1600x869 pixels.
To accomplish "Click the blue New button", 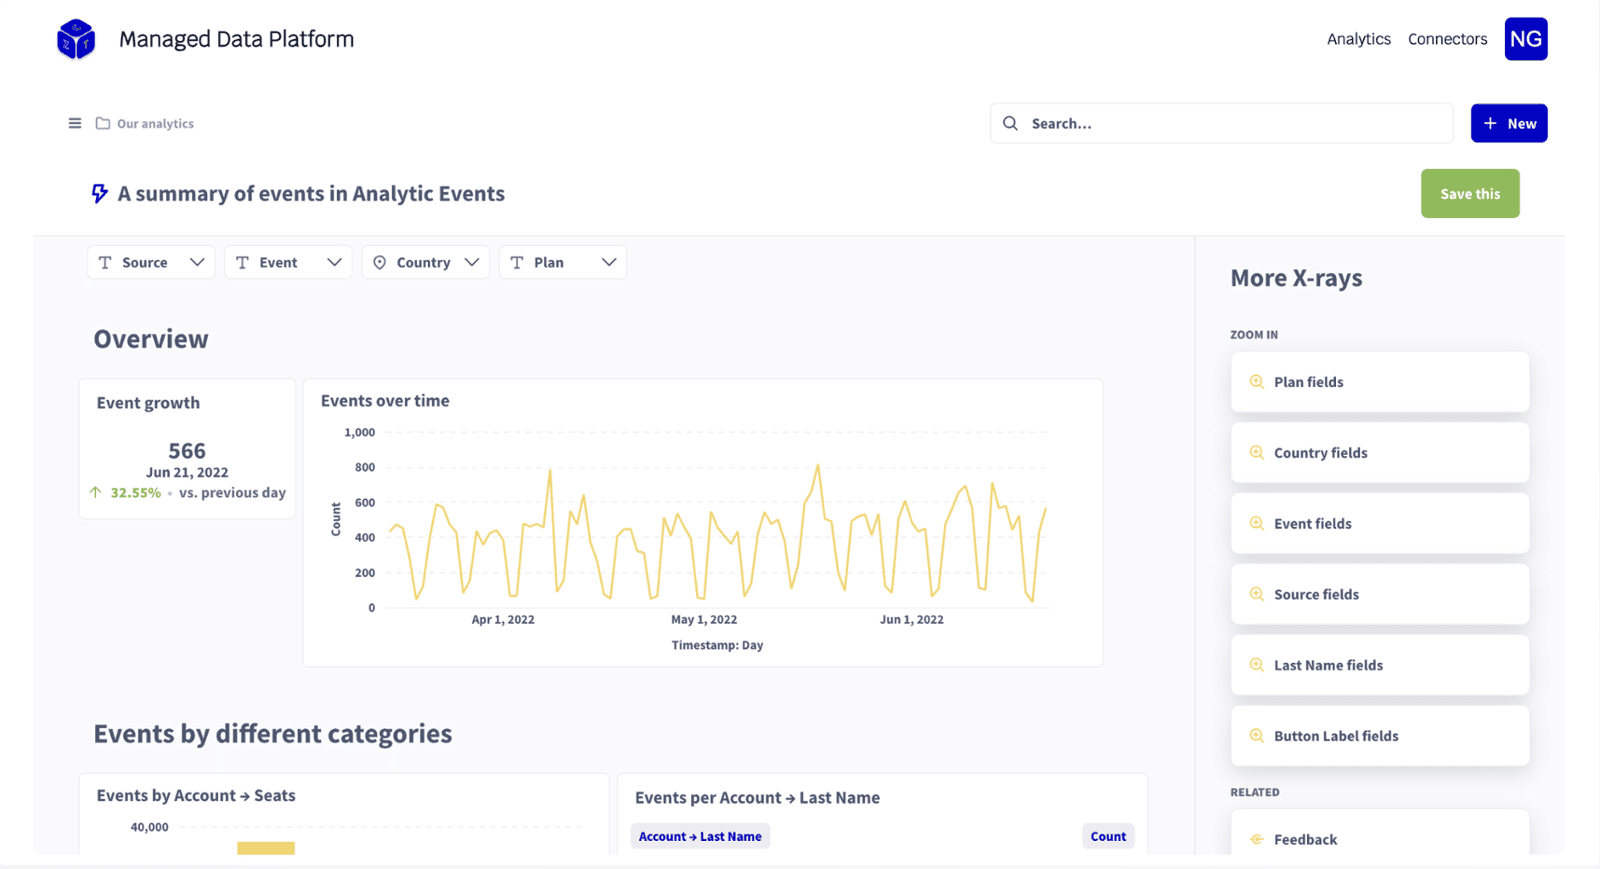I will click(1508, 124).
